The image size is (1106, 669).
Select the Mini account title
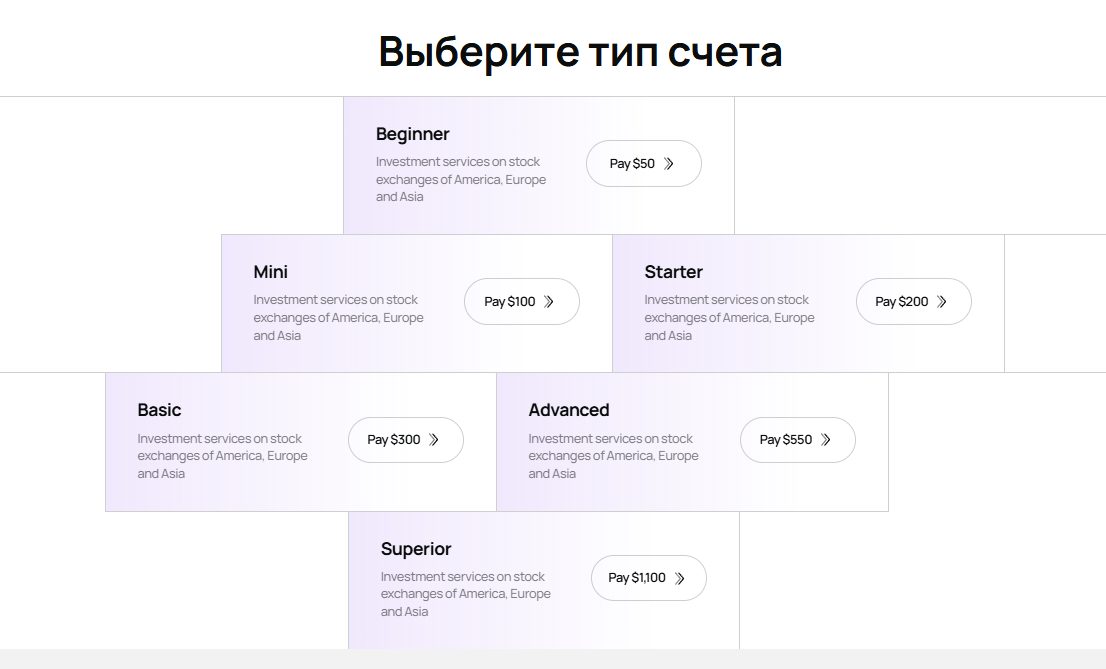pos(270,272)
